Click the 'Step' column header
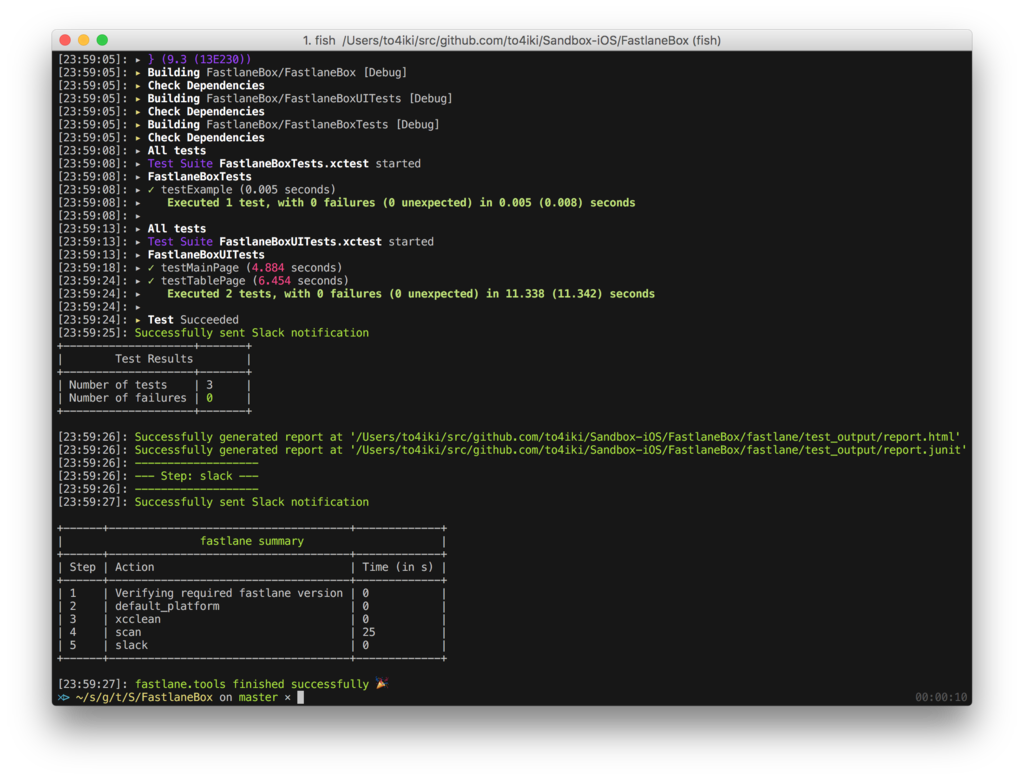The height and width of the screenshot is (780, 1024). [x=82, y=567]
